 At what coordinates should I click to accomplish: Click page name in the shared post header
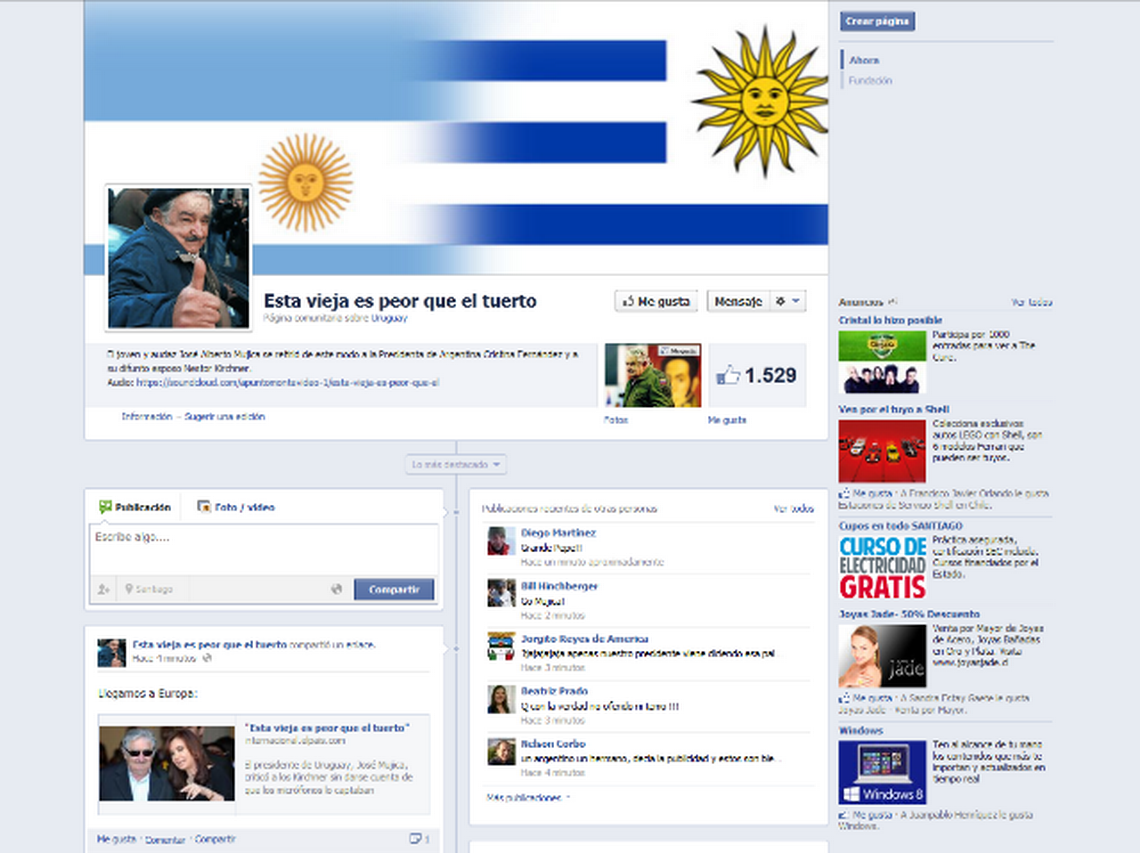209,644
